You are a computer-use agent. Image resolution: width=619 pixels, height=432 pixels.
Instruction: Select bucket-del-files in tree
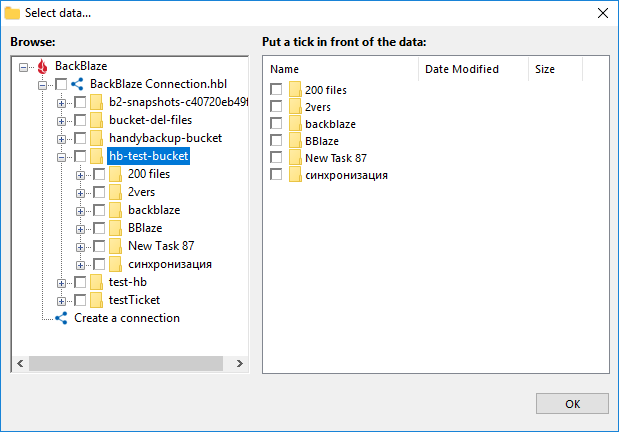click(150, 120)
